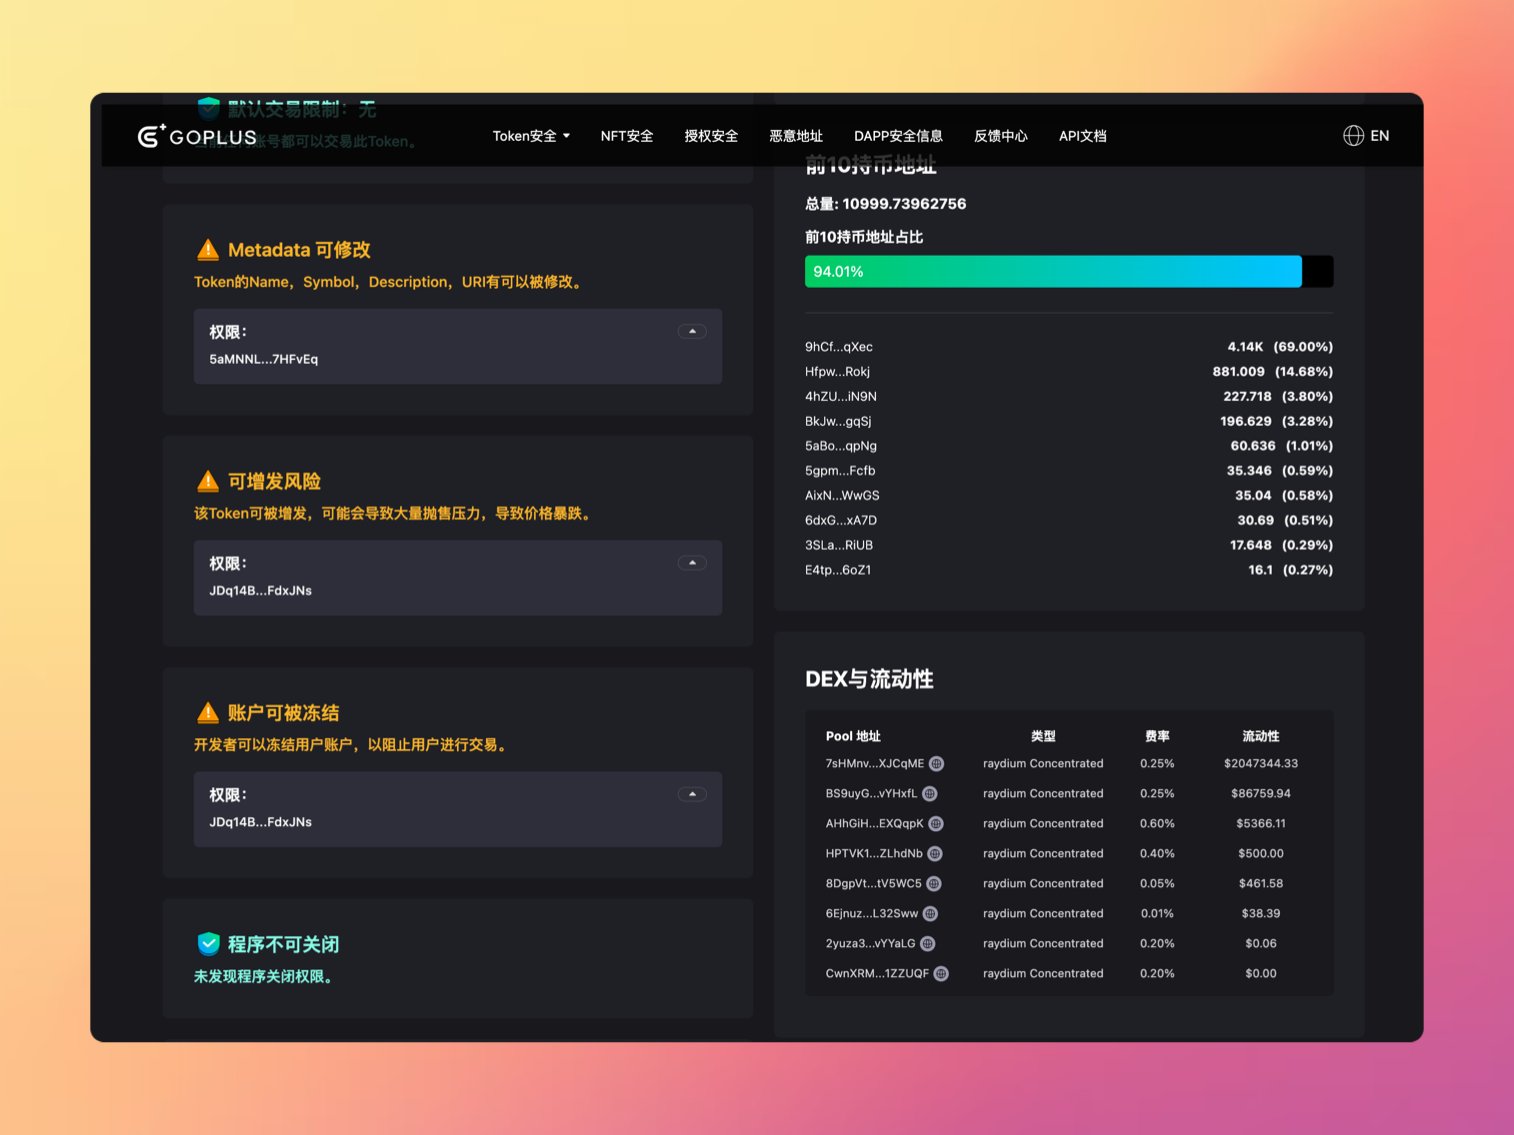Screen dimensions: 1514x1135
Task: Click globe icon next to HPTVK1...ZLhdNb
Action: pos(935,854)
